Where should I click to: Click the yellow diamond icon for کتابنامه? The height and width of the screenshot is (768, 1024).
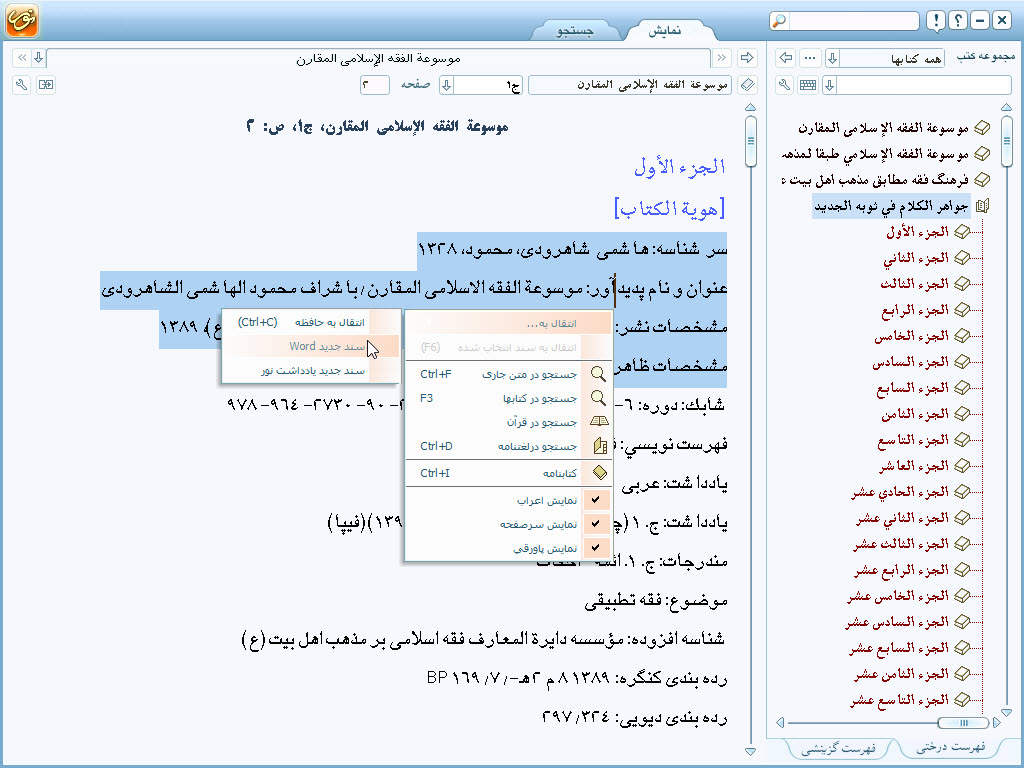pos(600,472)
